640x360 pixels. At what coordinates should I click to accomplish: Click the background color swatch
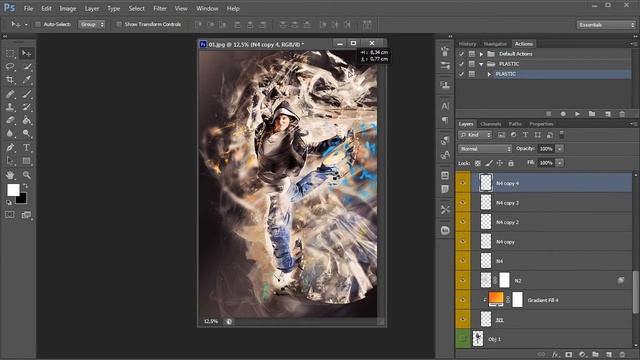click(x=22, y=199)
